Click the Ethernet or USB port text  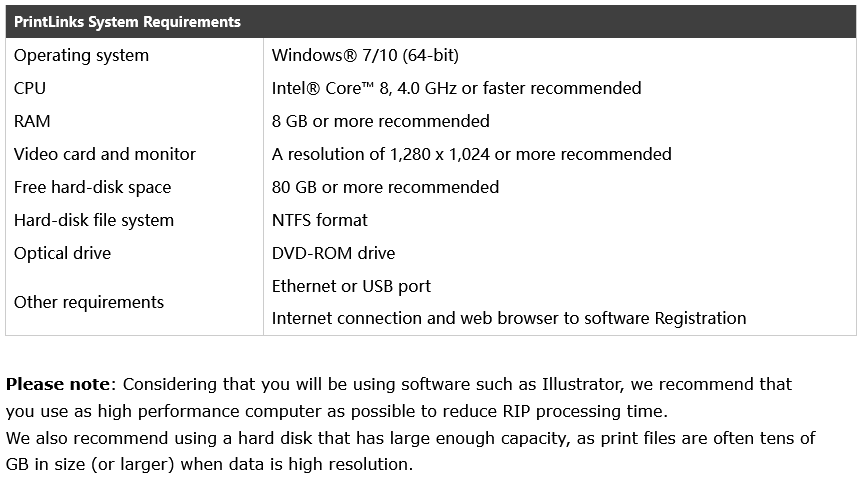point(351,286)
